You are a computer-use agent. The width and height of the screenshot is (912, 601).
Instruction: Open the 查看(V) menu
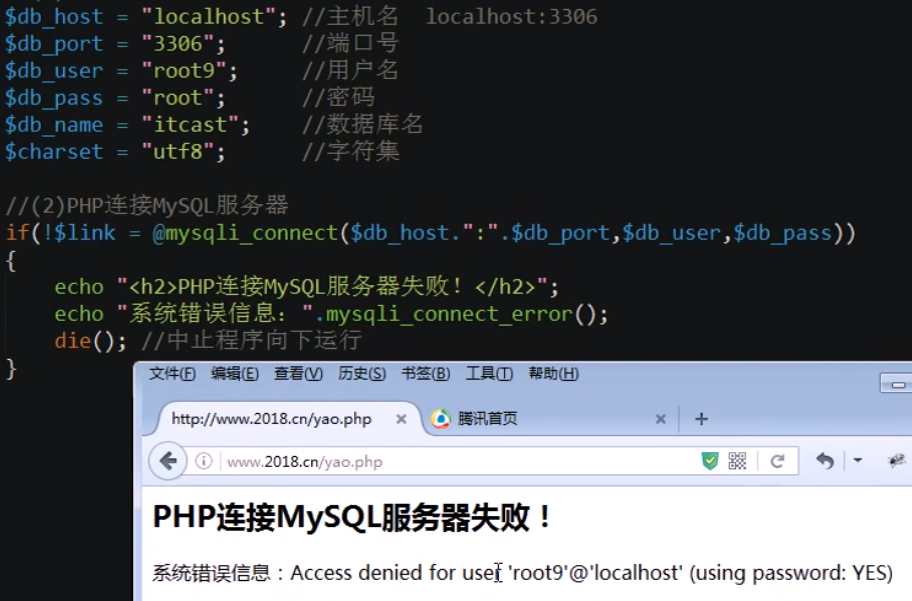(x=298, y=374)
